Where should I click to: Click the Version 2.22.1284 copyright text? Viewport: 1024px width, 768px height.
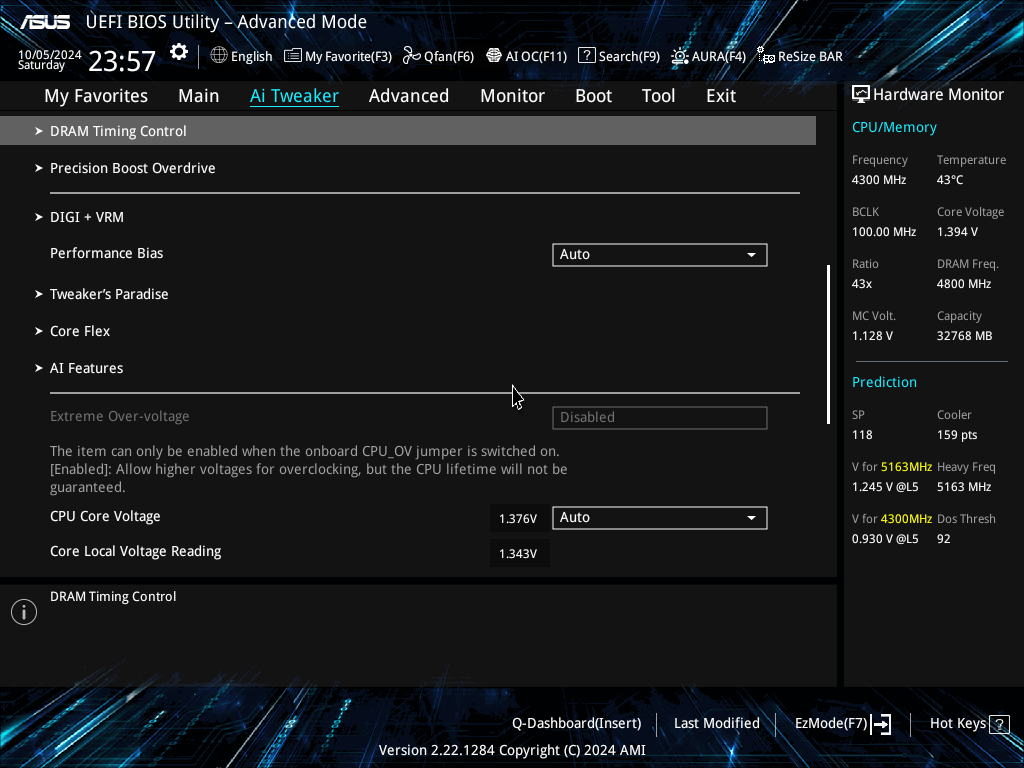tap(512, 750)
